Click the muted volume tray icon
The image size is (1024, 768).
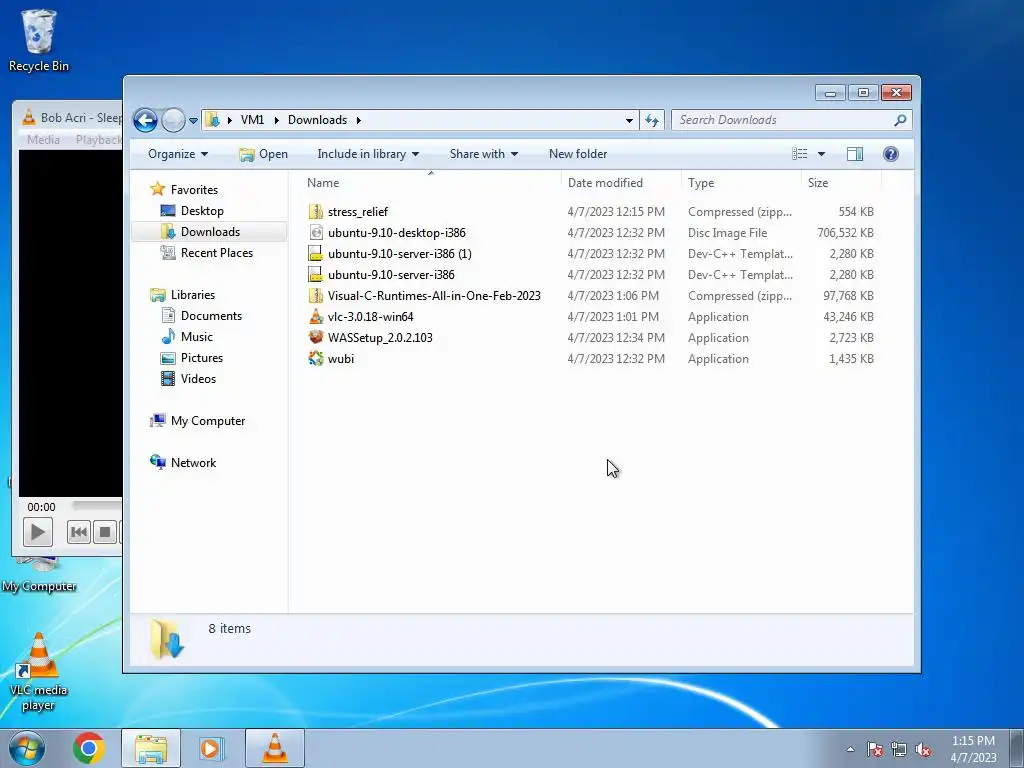pos(923,750)
